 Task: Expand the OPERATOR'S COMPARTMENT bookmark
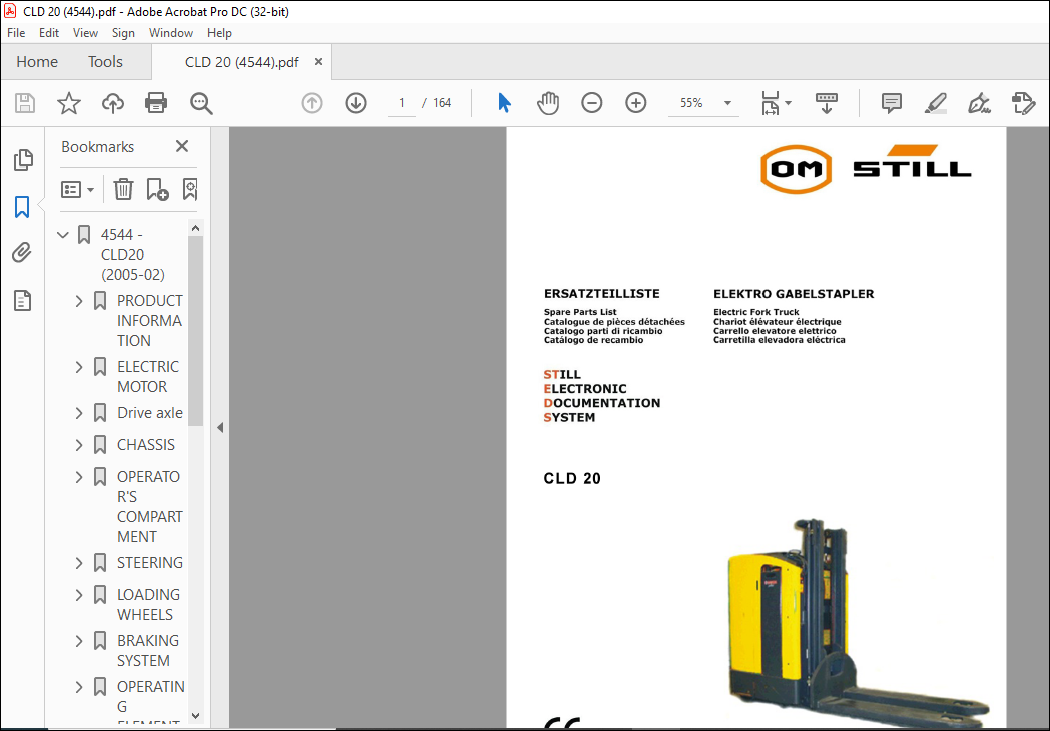click(x=79, y=477)
